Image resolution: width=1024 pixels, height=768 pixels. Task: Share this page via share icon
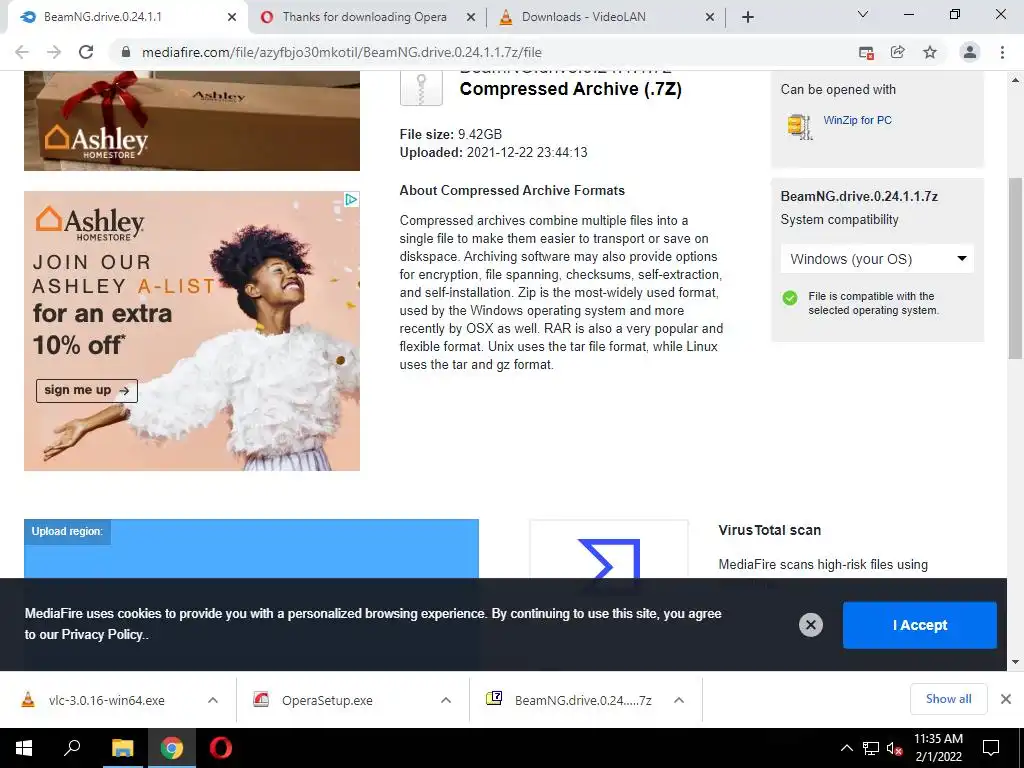[x=898, y=52]
